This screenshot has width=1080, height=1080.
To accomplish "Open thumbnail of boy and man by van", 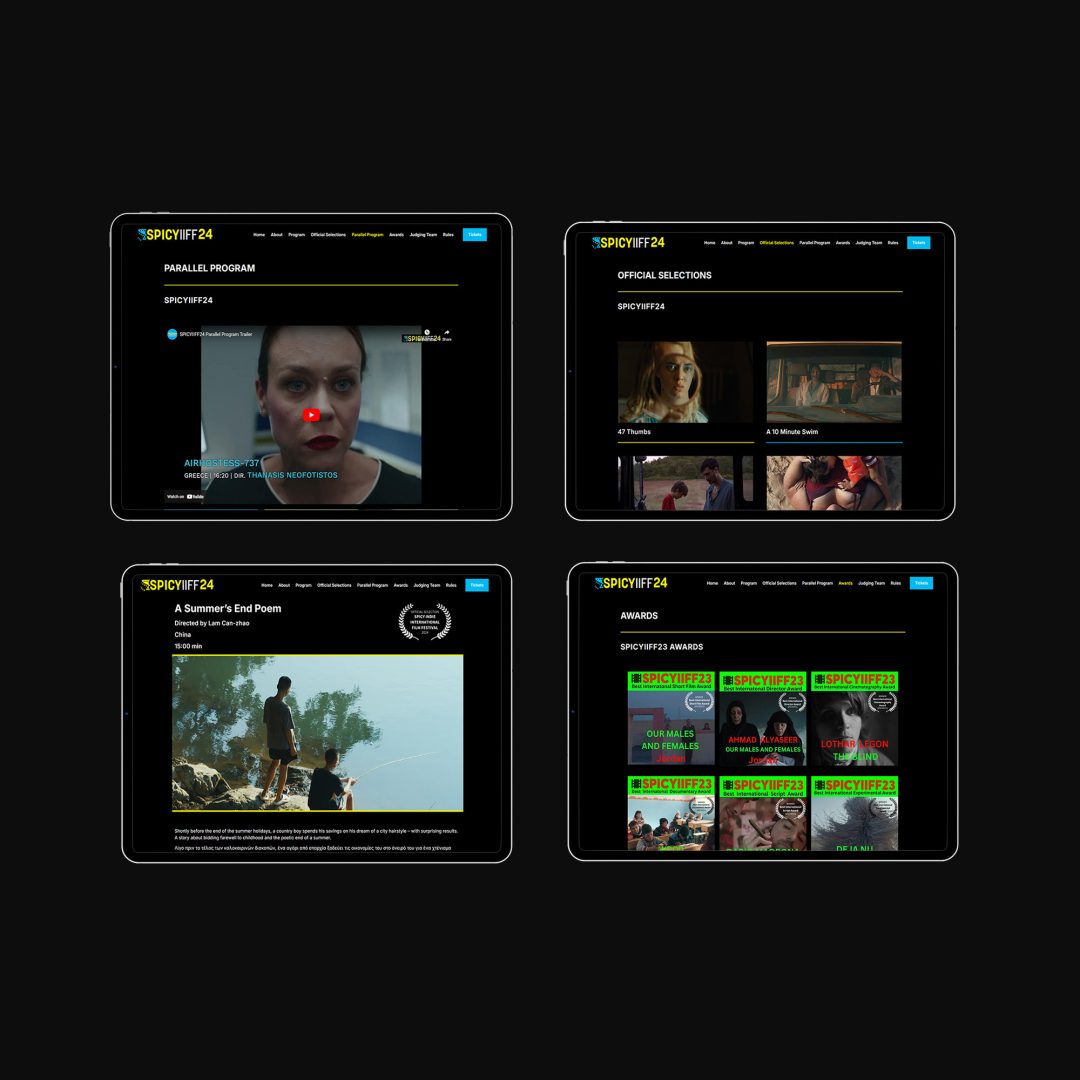I will 685,483.
